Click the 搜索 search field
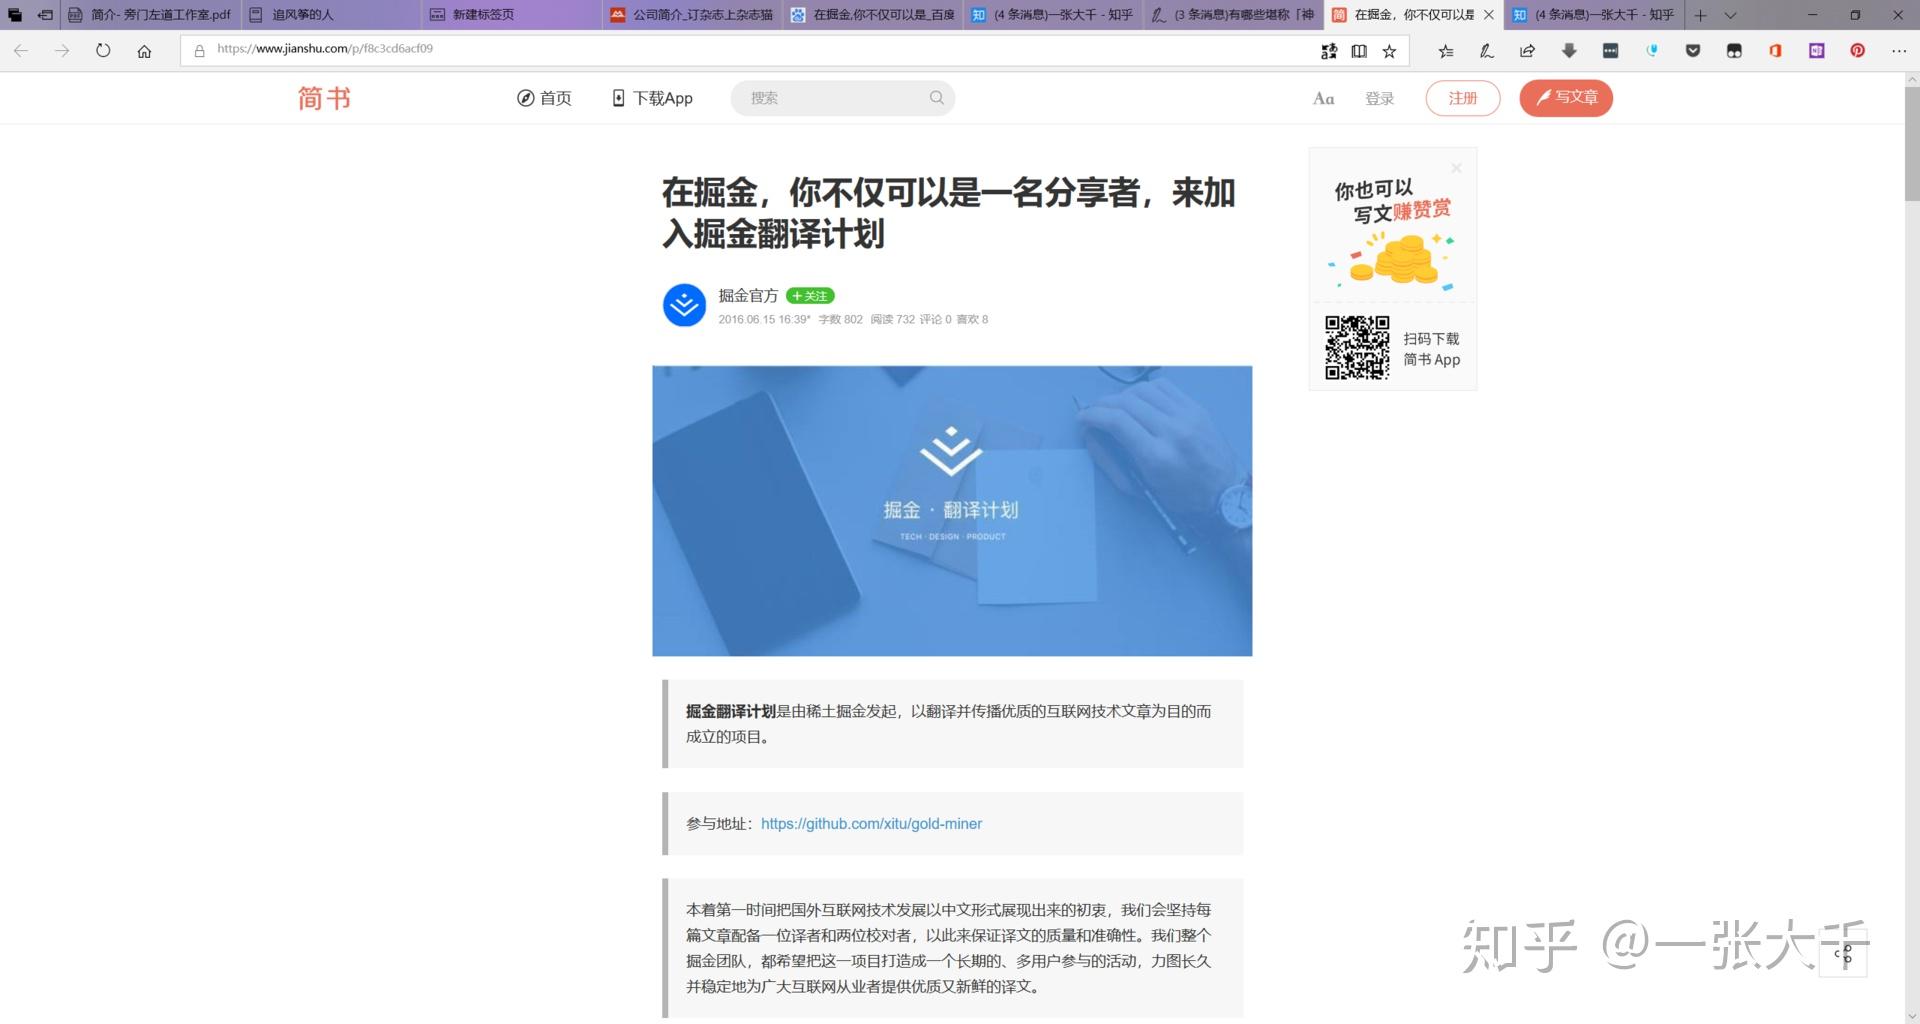 coord(842,98)
